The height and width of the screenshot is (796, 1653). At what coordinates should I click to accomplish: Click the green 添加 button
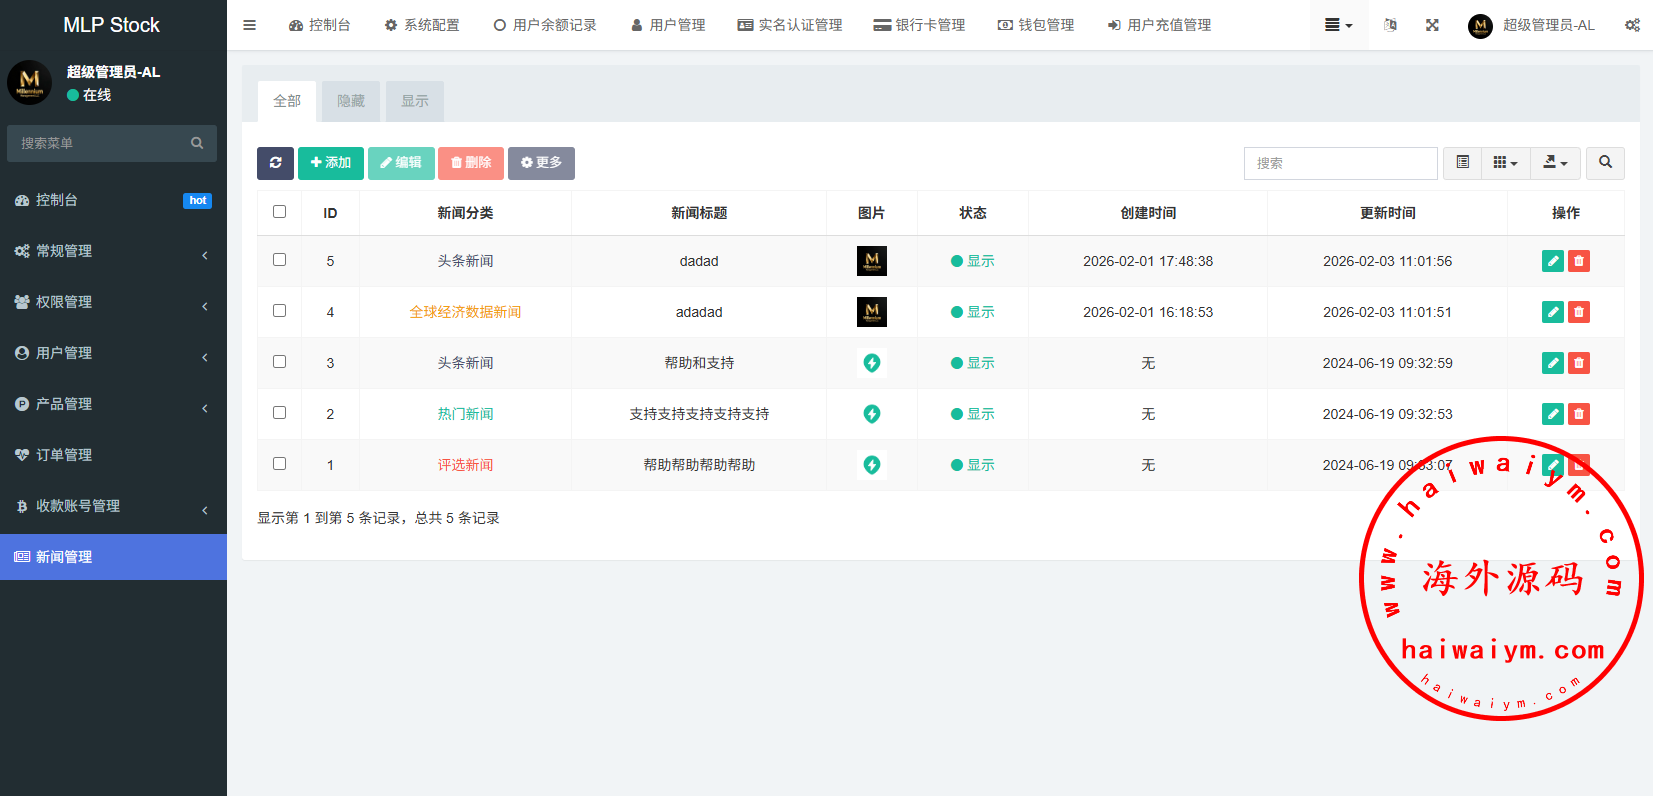tap(331, 163)
